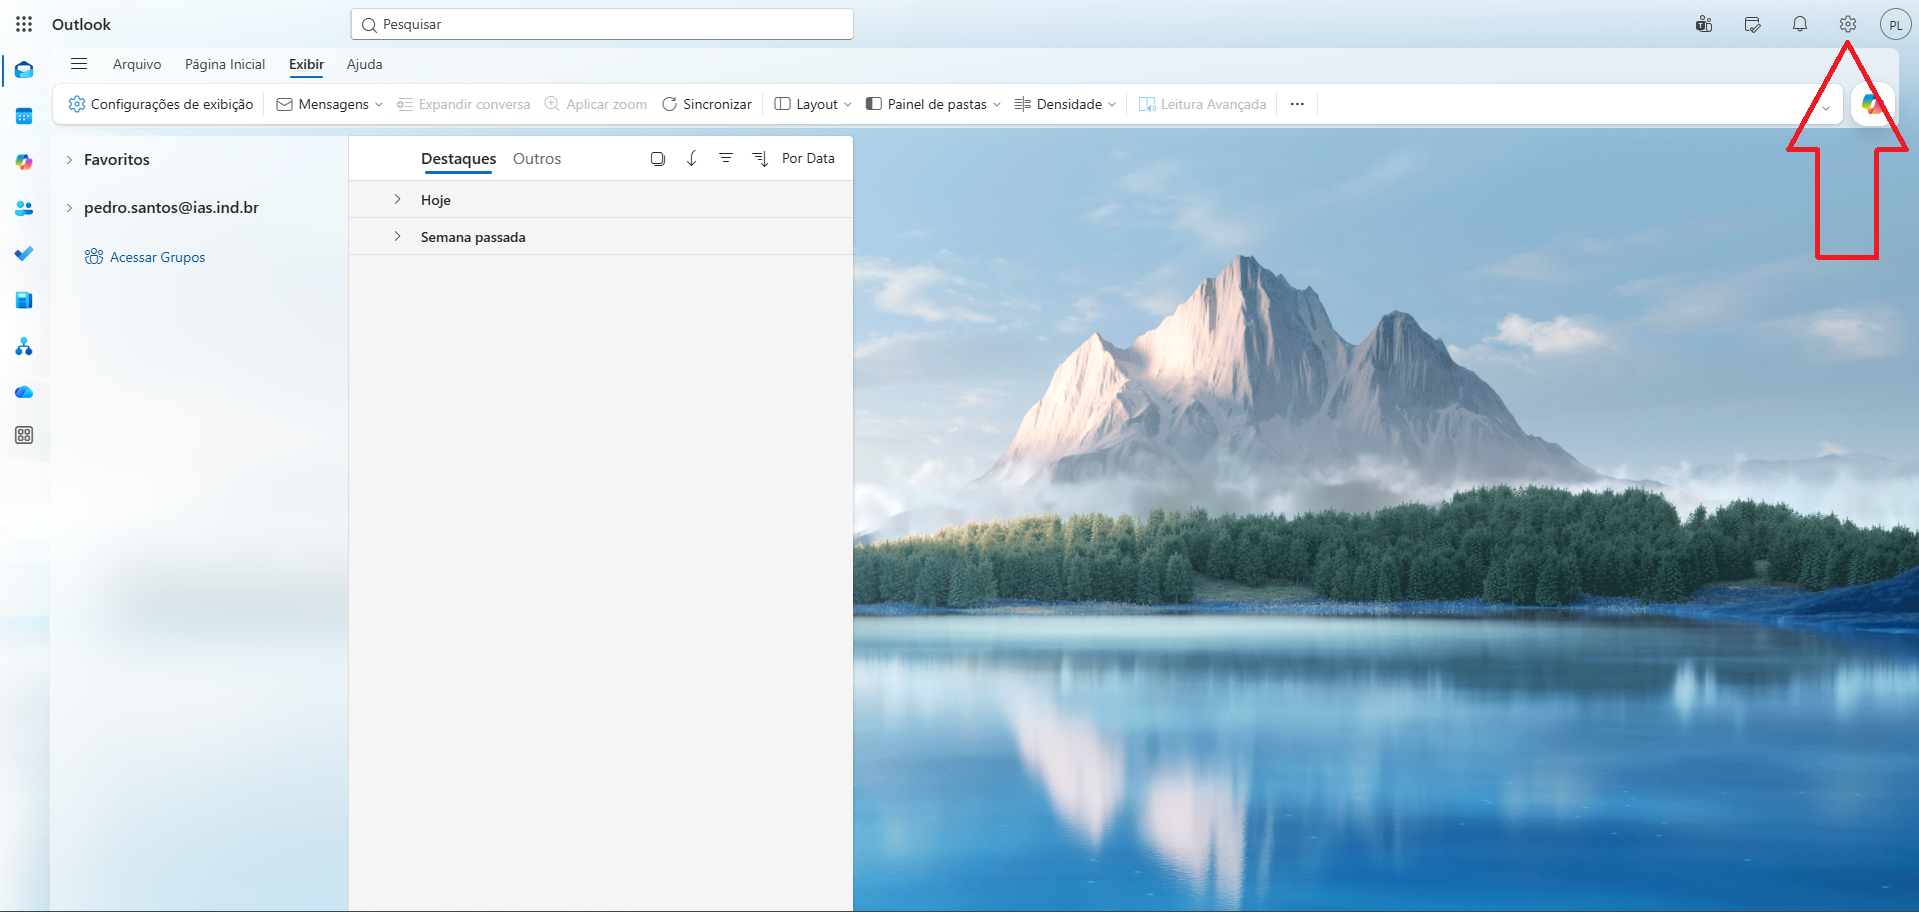Viewport: 1919px width, 912px height.
Task: Click Sincronizar in the ribbon
Action: tap(707, 104)
